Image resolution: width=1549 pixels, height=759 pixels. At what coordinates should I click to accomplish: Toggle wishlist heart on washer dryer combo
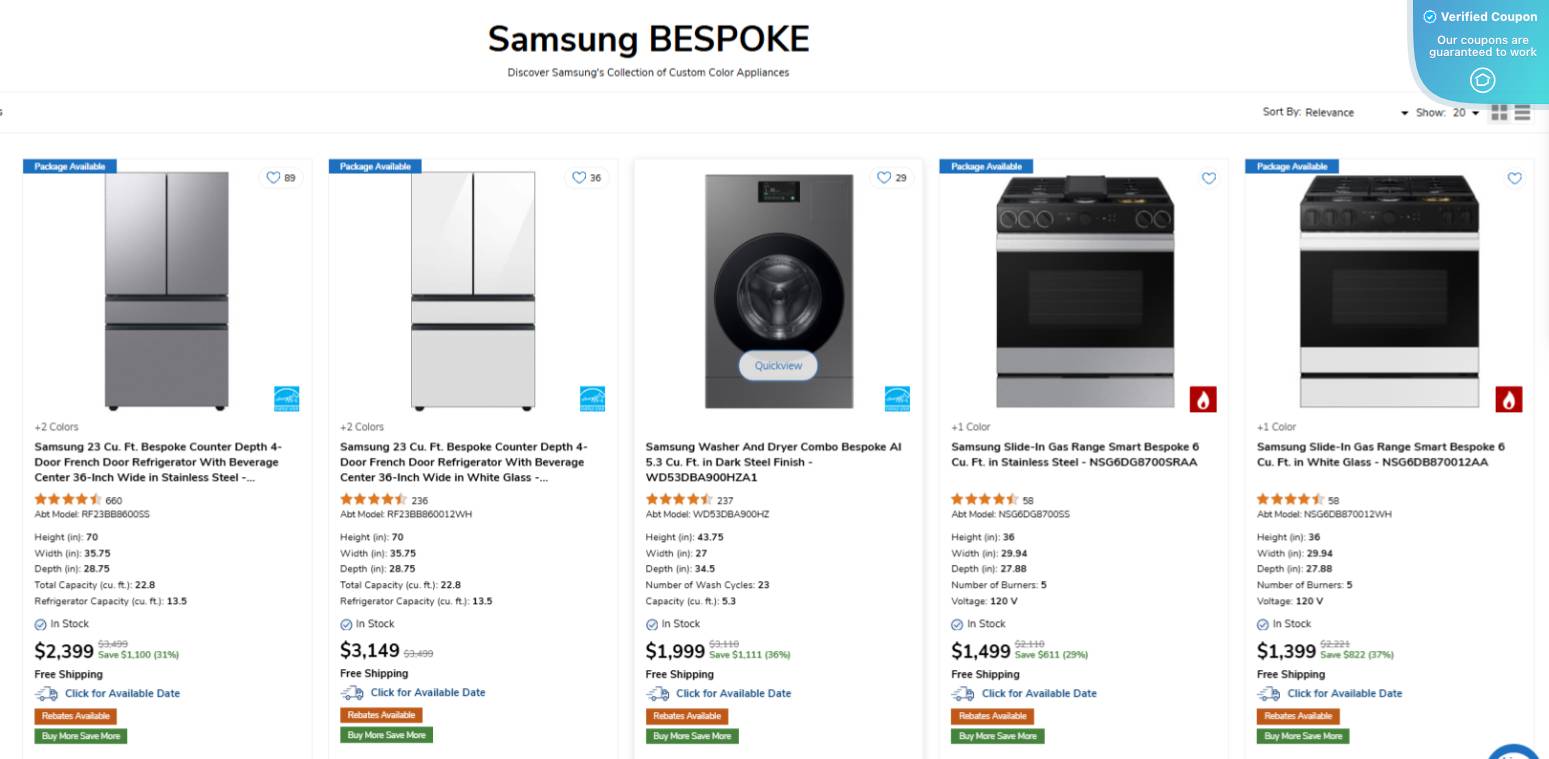click(x=883, y=178)
